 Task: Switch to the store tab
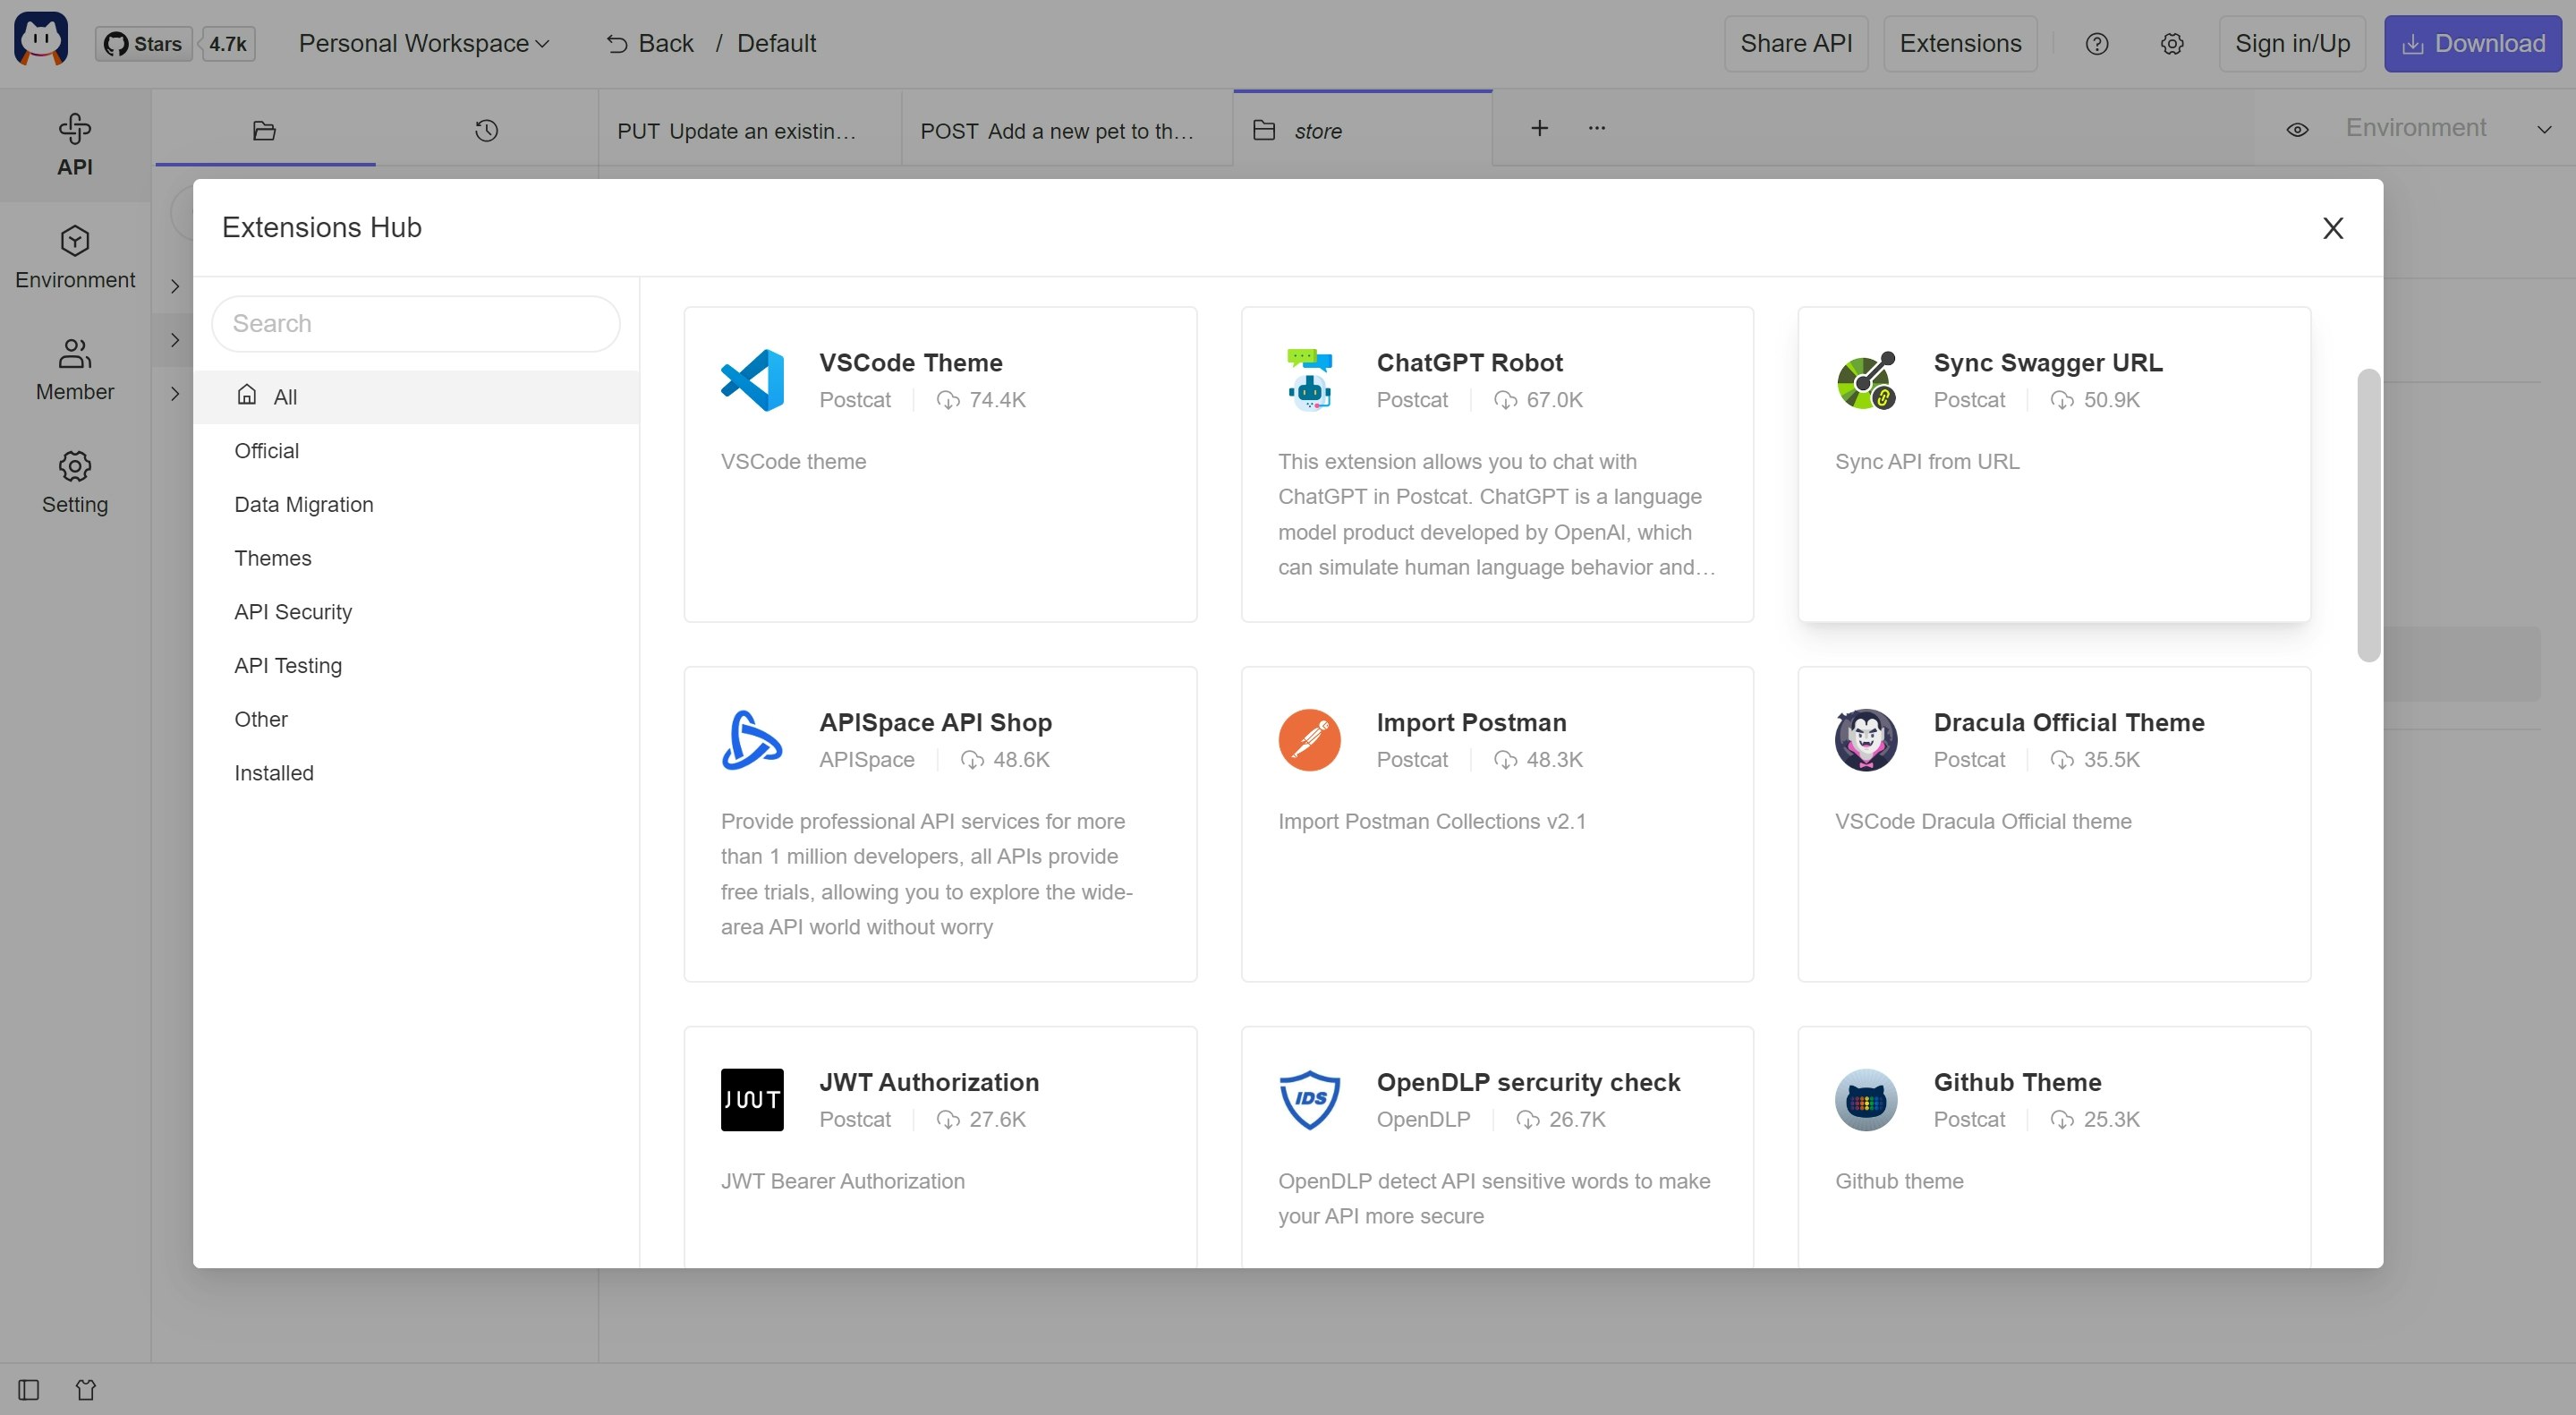(1363, 131)
